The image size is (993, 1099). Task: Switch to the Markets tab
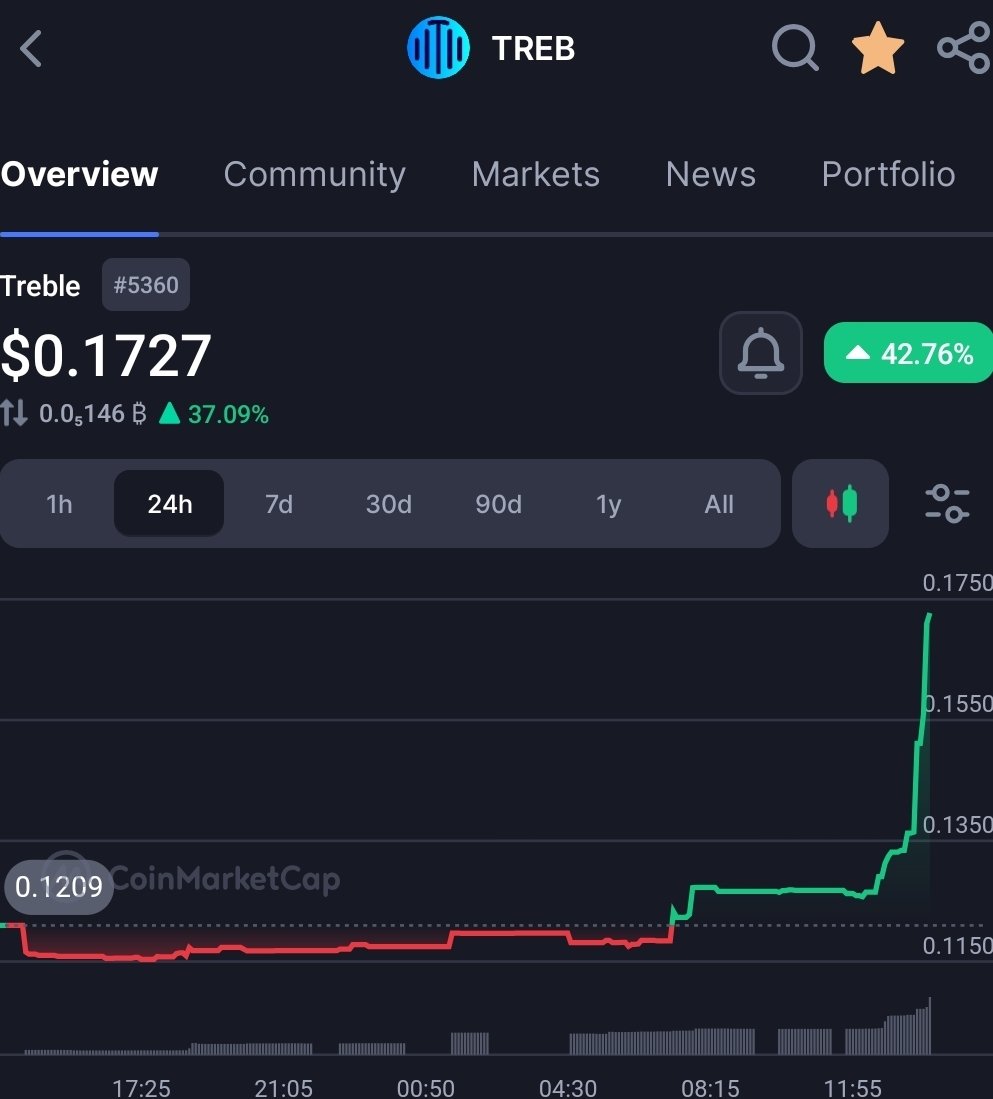(x=535, y=174)
